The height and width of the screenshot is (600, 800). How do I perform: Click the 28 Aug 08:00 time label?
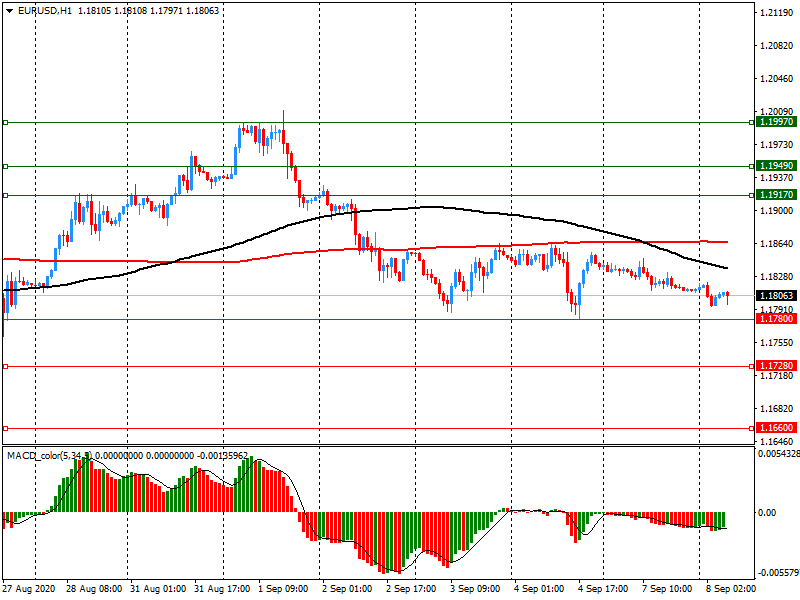94,589
